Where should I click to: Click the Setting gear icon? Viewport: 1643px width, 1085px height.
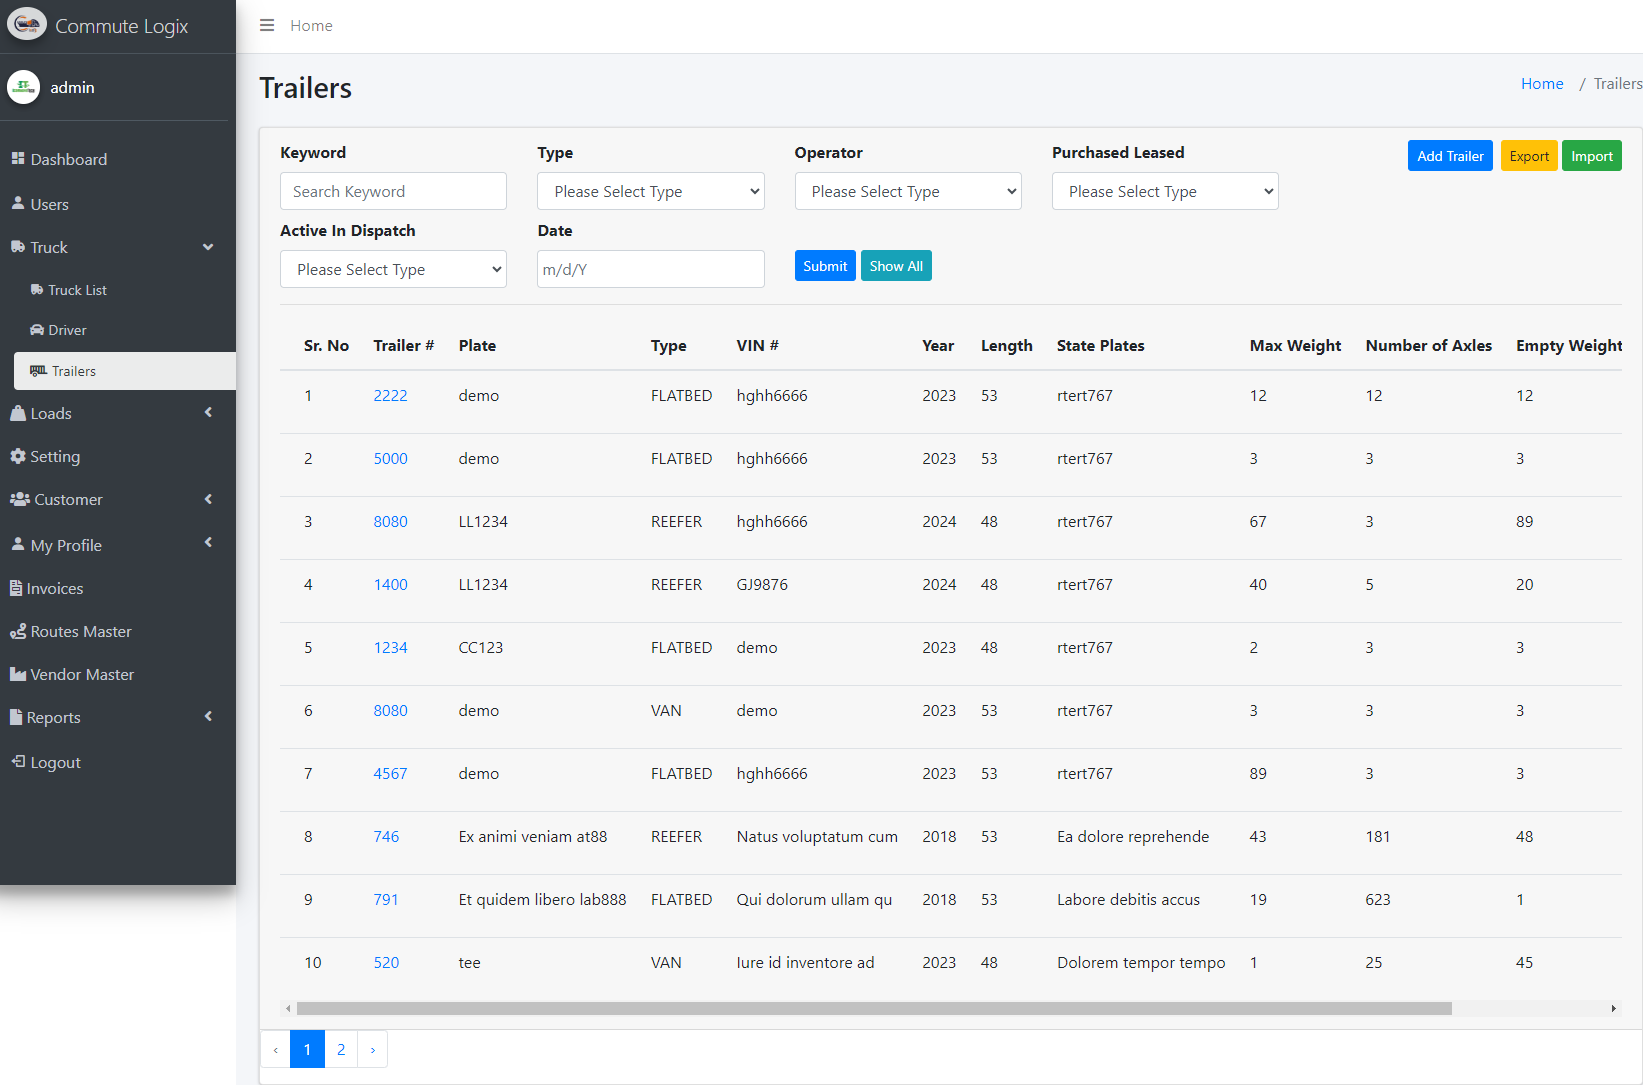(x=18, y=456)
